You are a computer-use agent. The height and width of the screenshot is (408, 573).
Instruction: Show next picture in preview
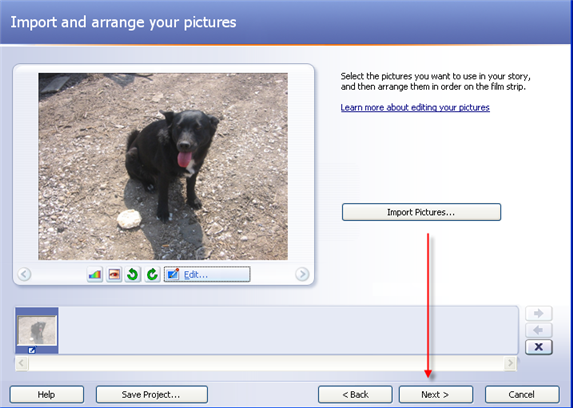tap(302, 274)
